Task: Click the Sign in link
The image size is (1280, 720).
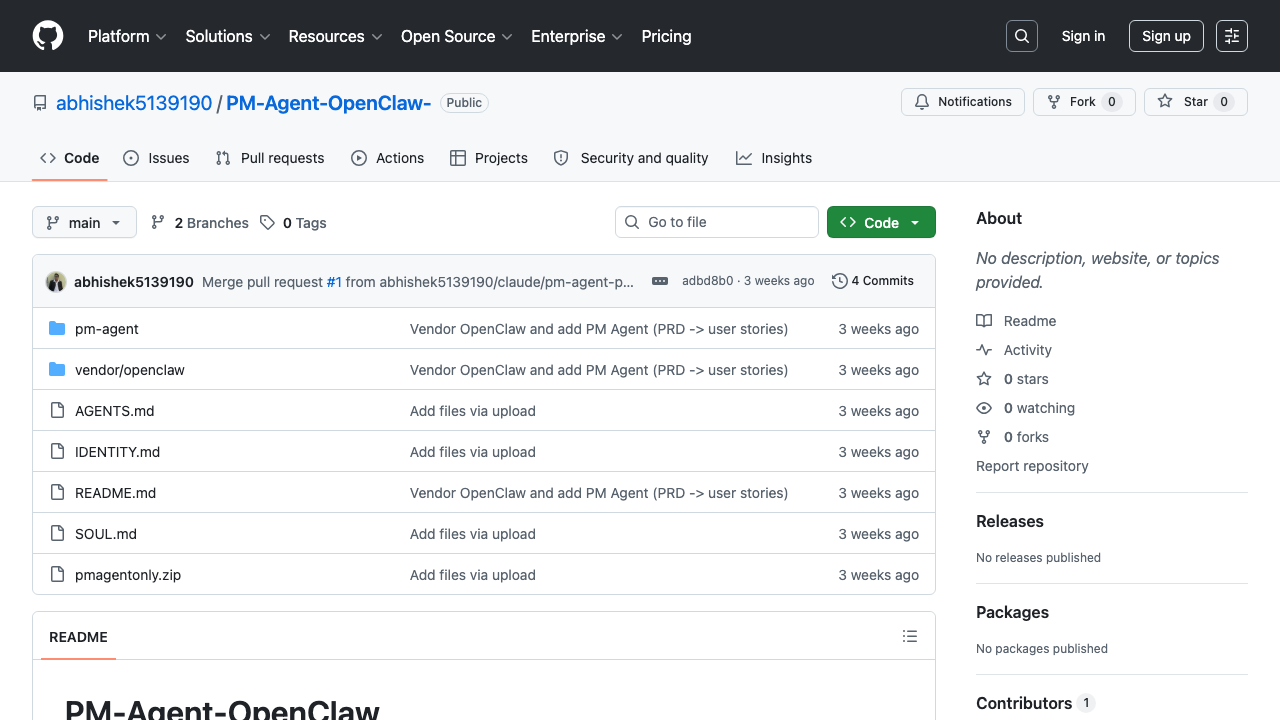Action: pos(1083,36)
